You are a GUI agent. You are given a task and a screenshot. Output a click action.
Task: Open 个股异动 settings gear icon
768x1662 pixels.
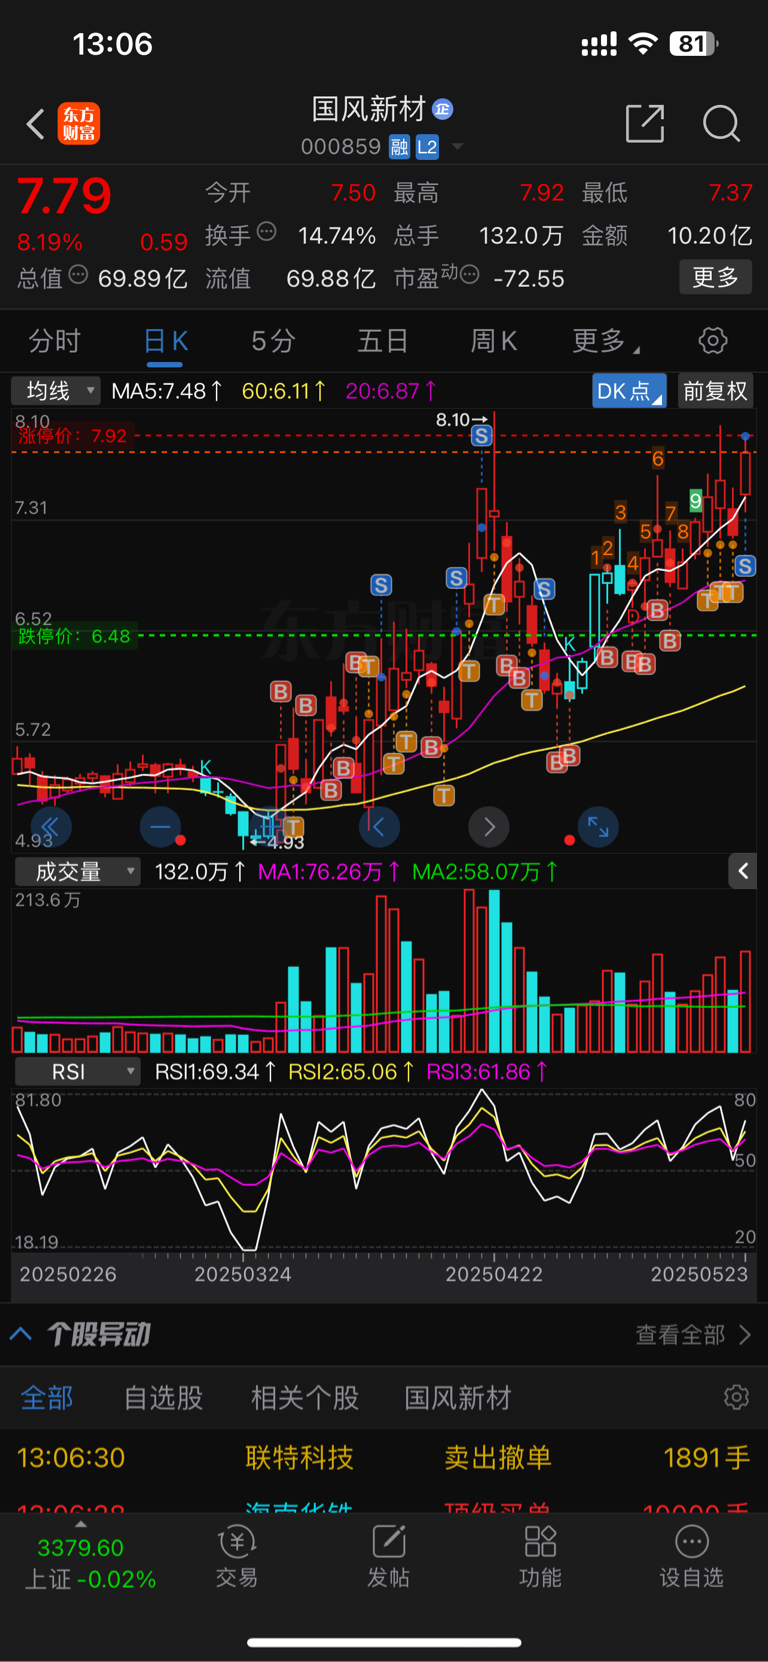coord(736,1397)
